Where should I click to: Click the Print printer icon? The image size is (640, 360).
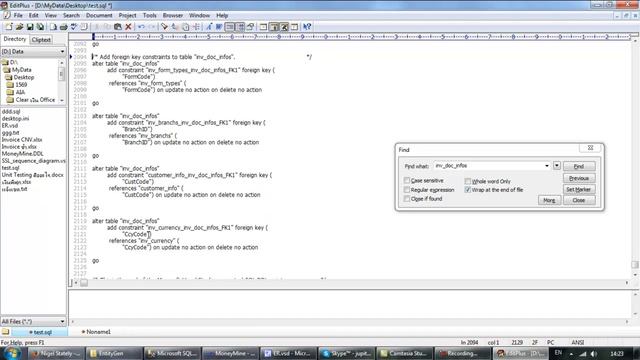pos(63,27)
